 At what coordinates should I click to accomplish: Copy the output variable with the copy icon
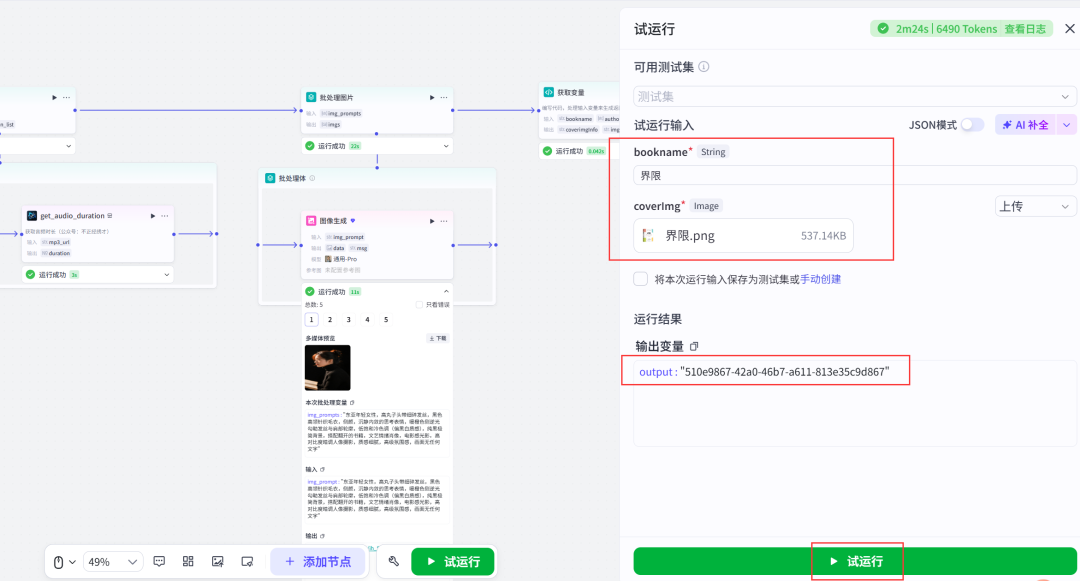[694, 346]
